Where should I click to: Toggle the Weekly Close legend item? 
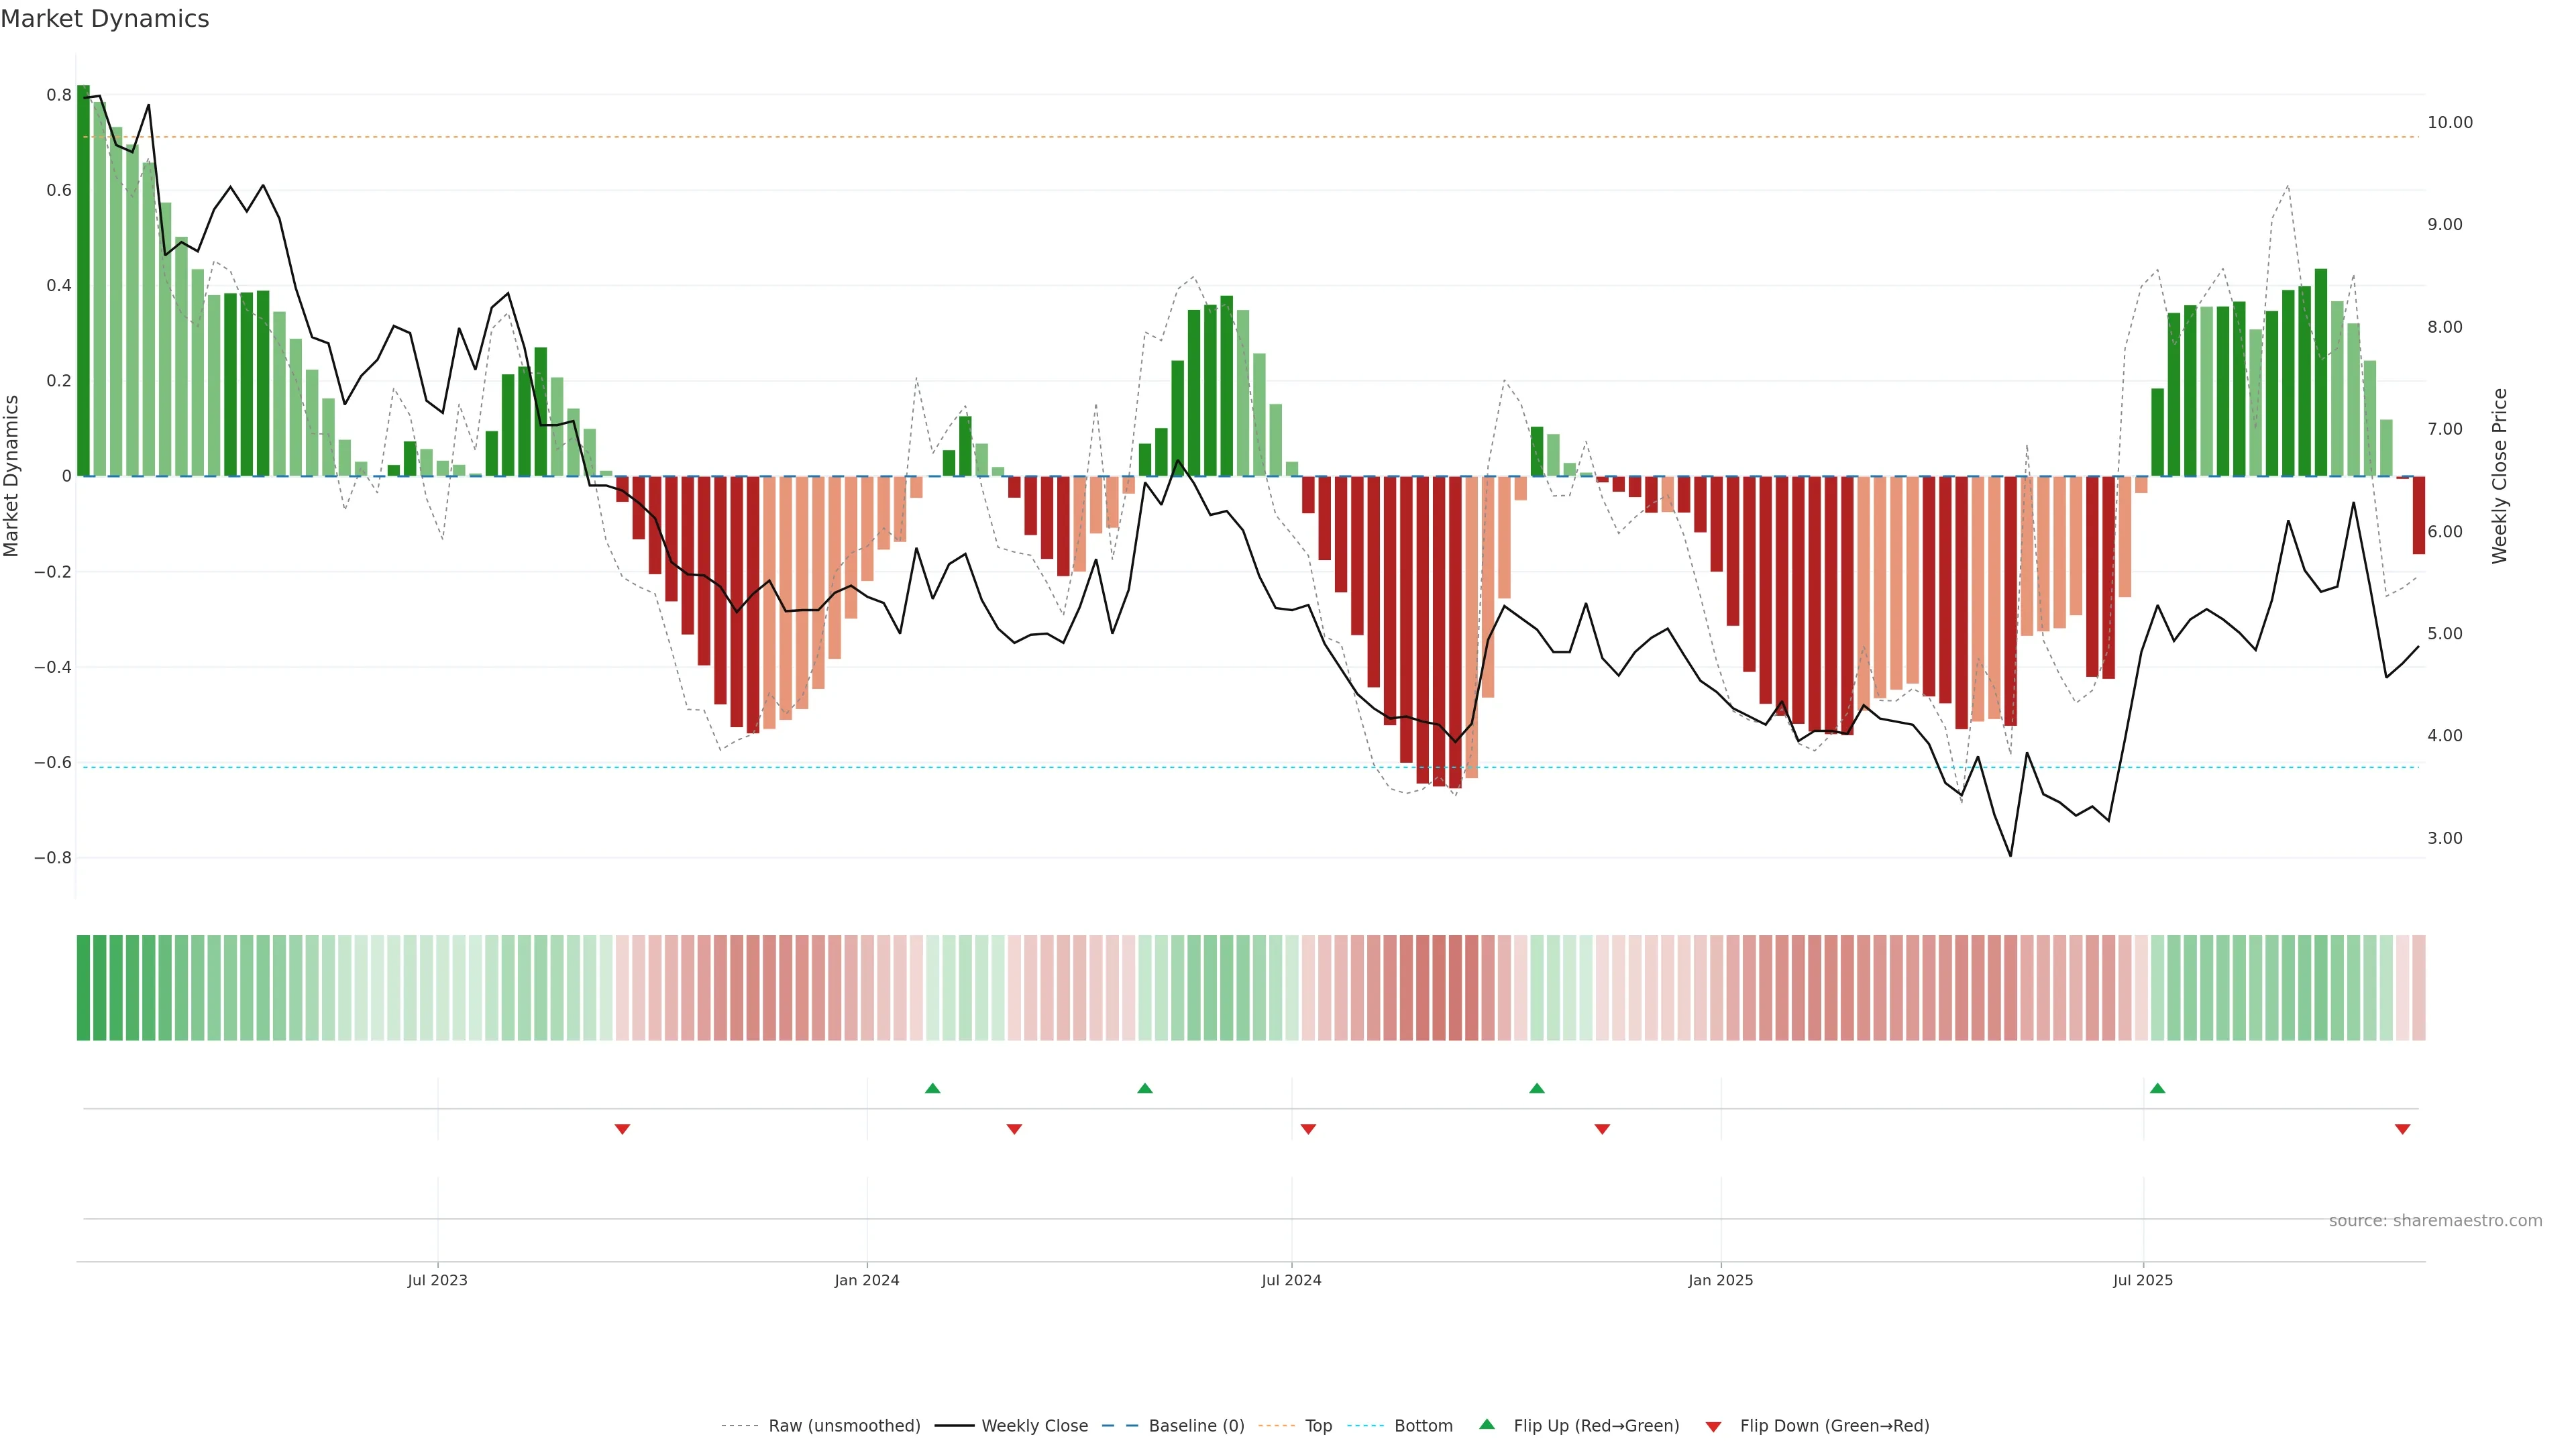point(1034,1425)
